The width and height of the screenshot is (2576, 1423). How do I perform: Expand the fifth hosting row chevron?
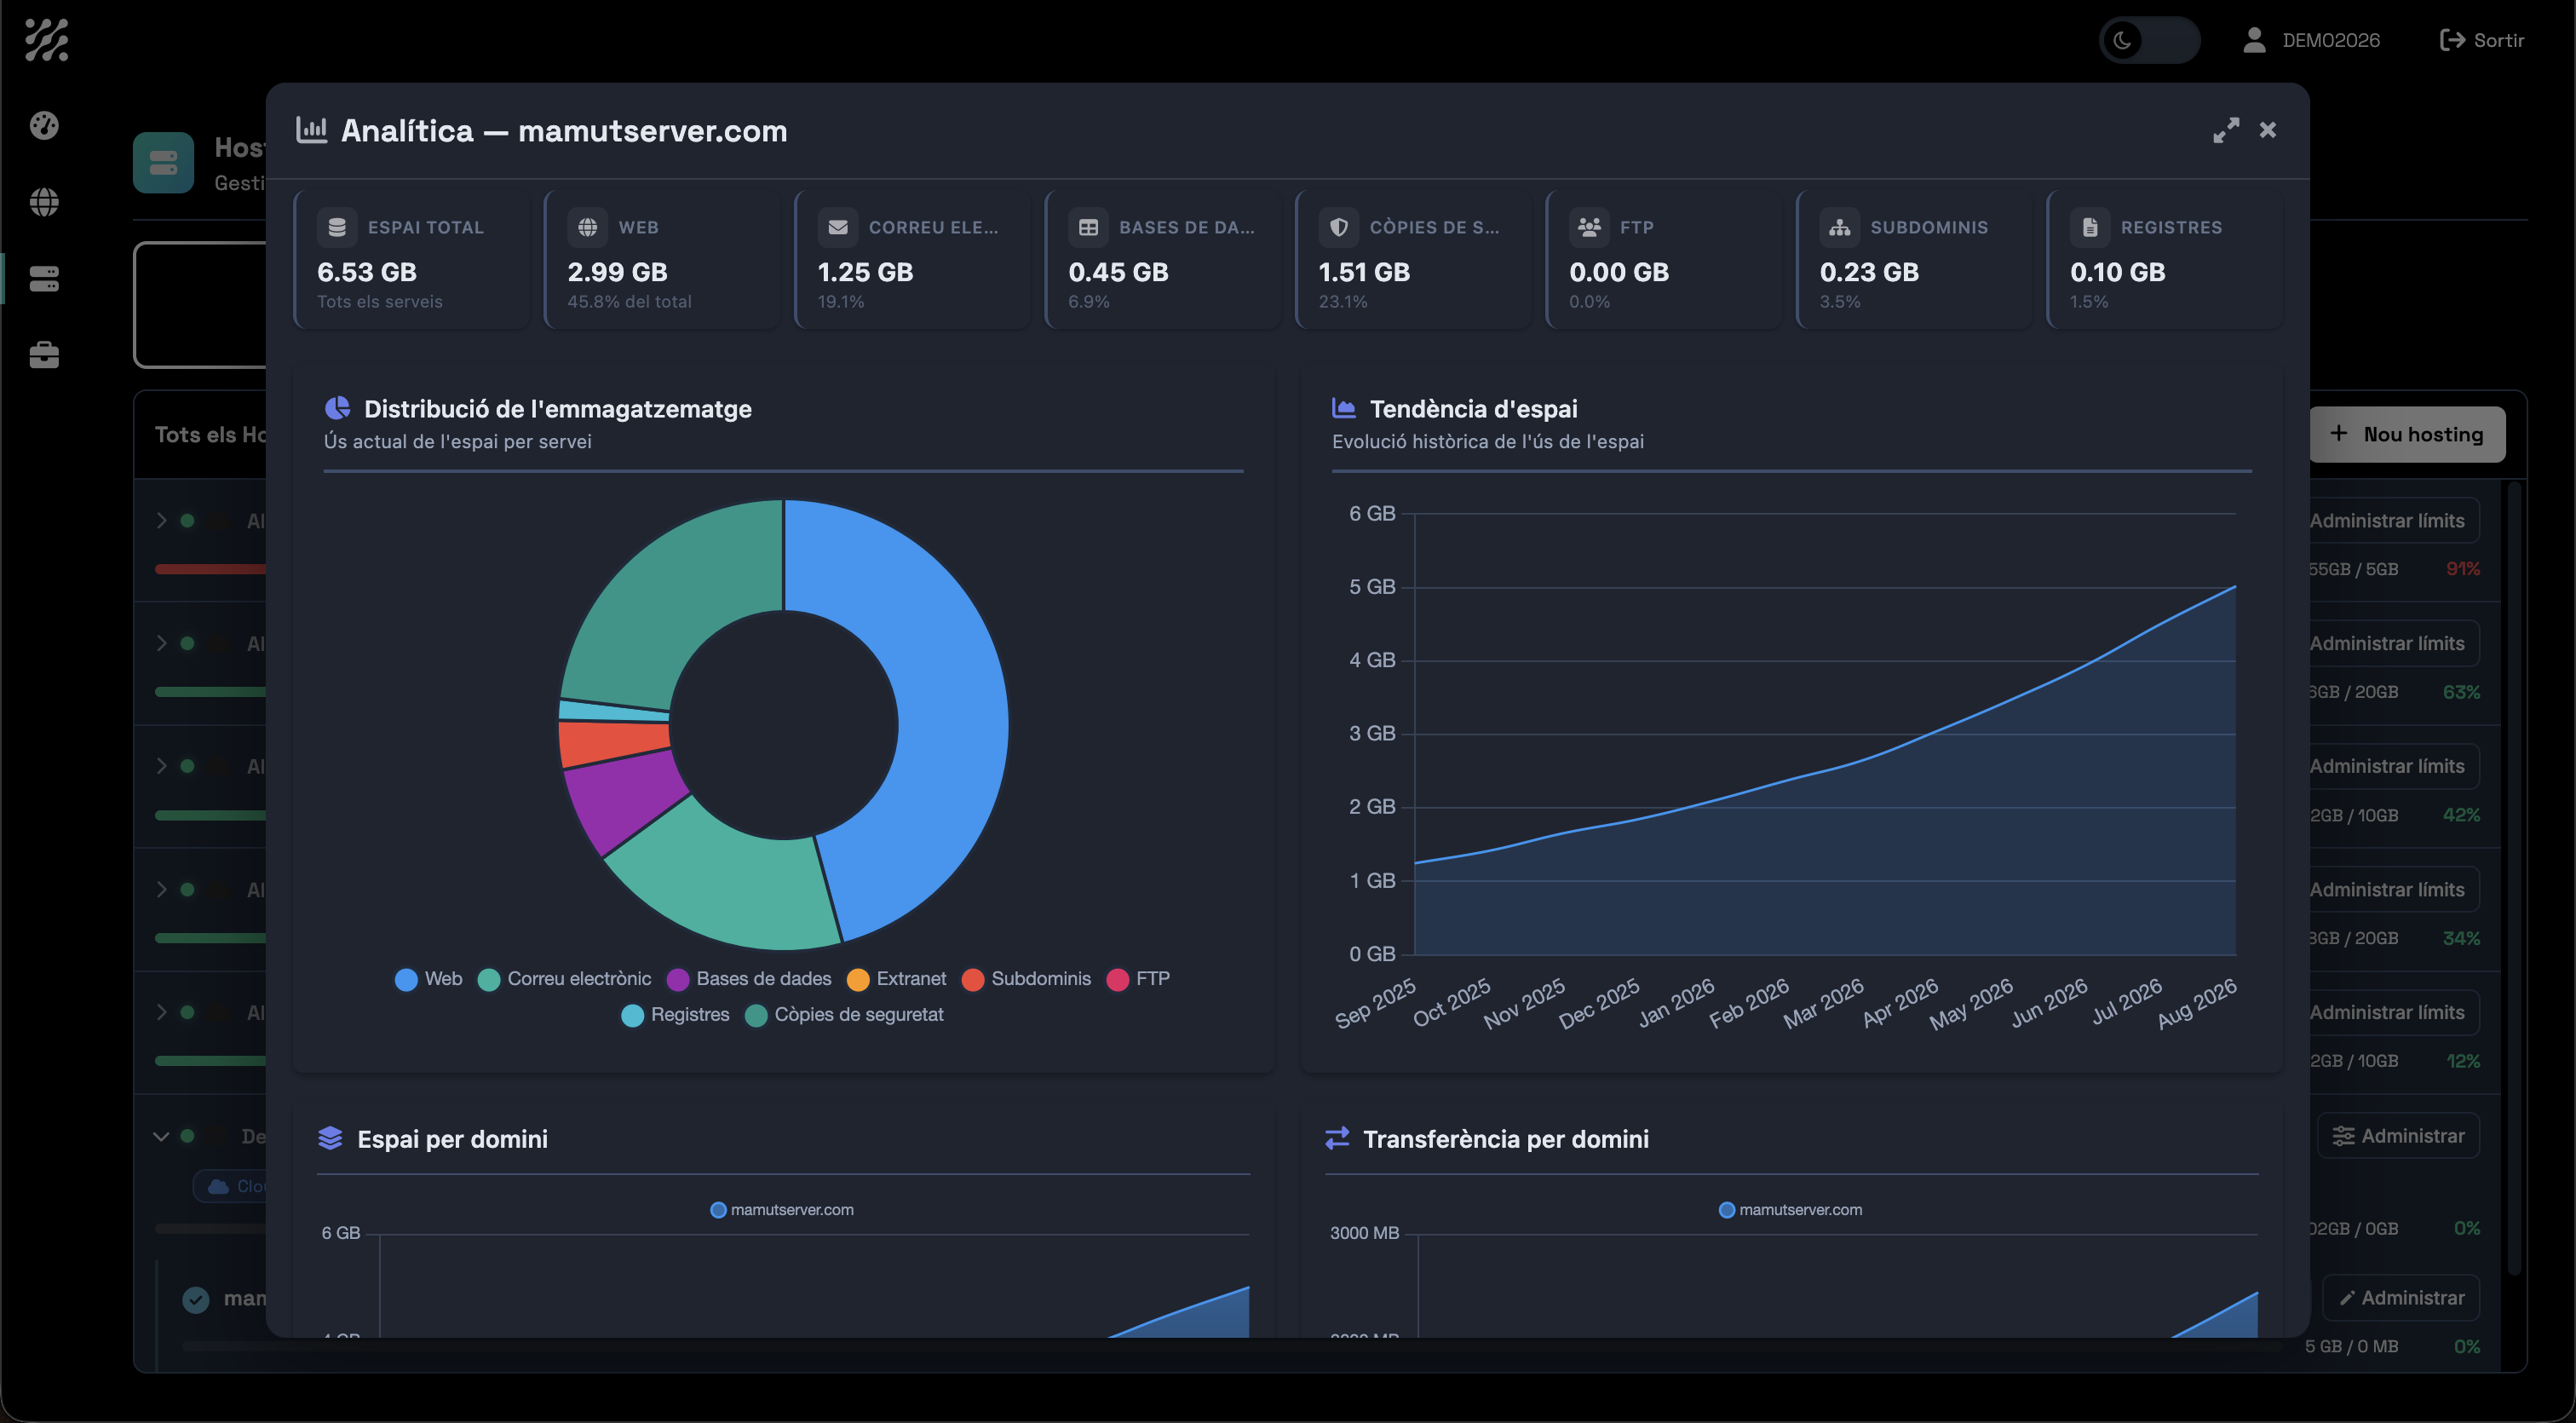click(161, 1012)
